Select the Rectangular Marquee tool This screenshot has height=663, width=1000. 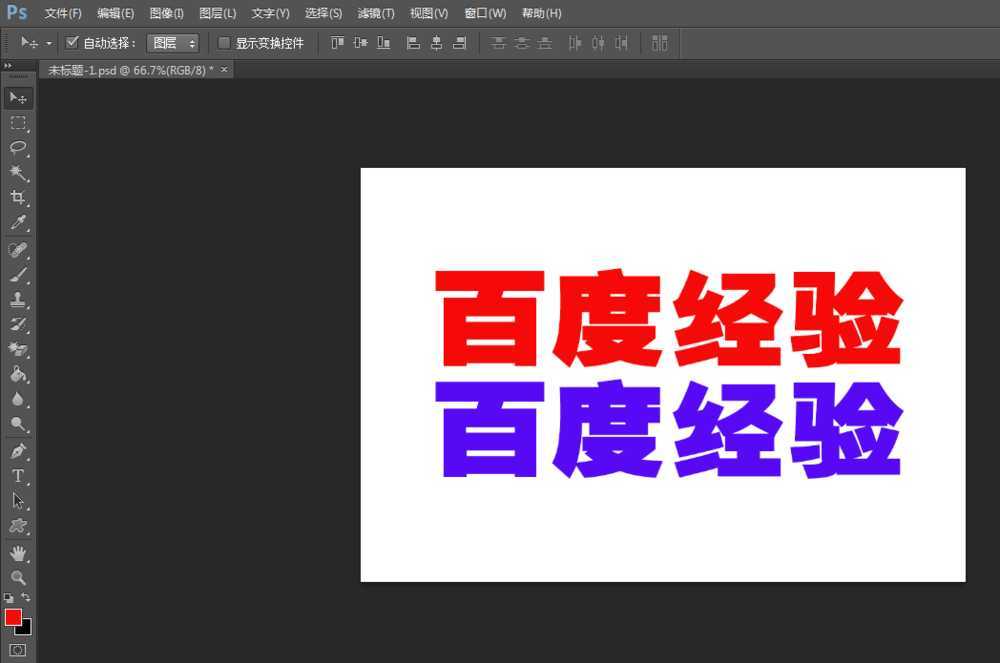coord(18,123)
